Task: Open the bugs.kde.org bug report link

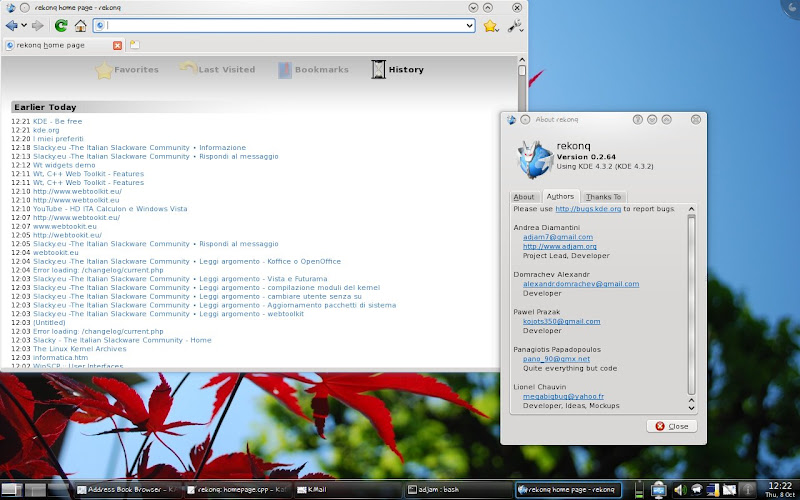Action: pyautogui.click(x=588, y=209)
